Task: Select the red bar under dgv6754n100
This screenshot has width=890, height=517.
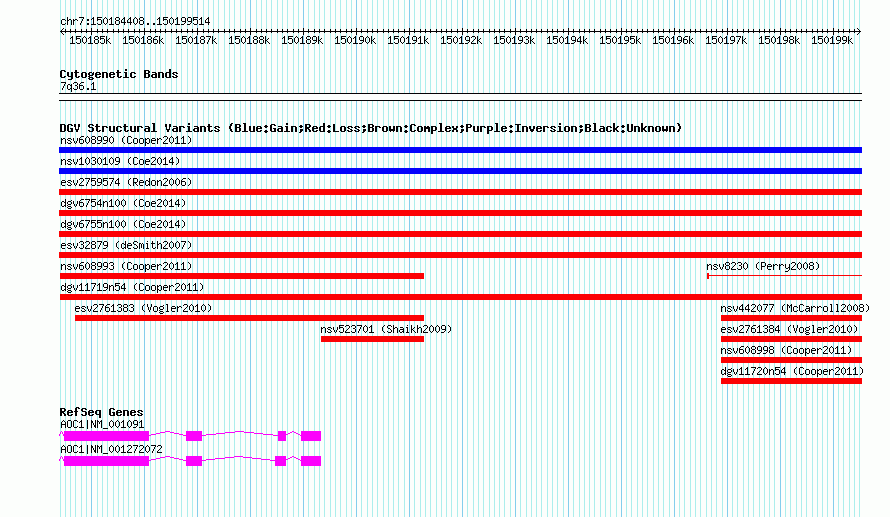Action: 460,213
